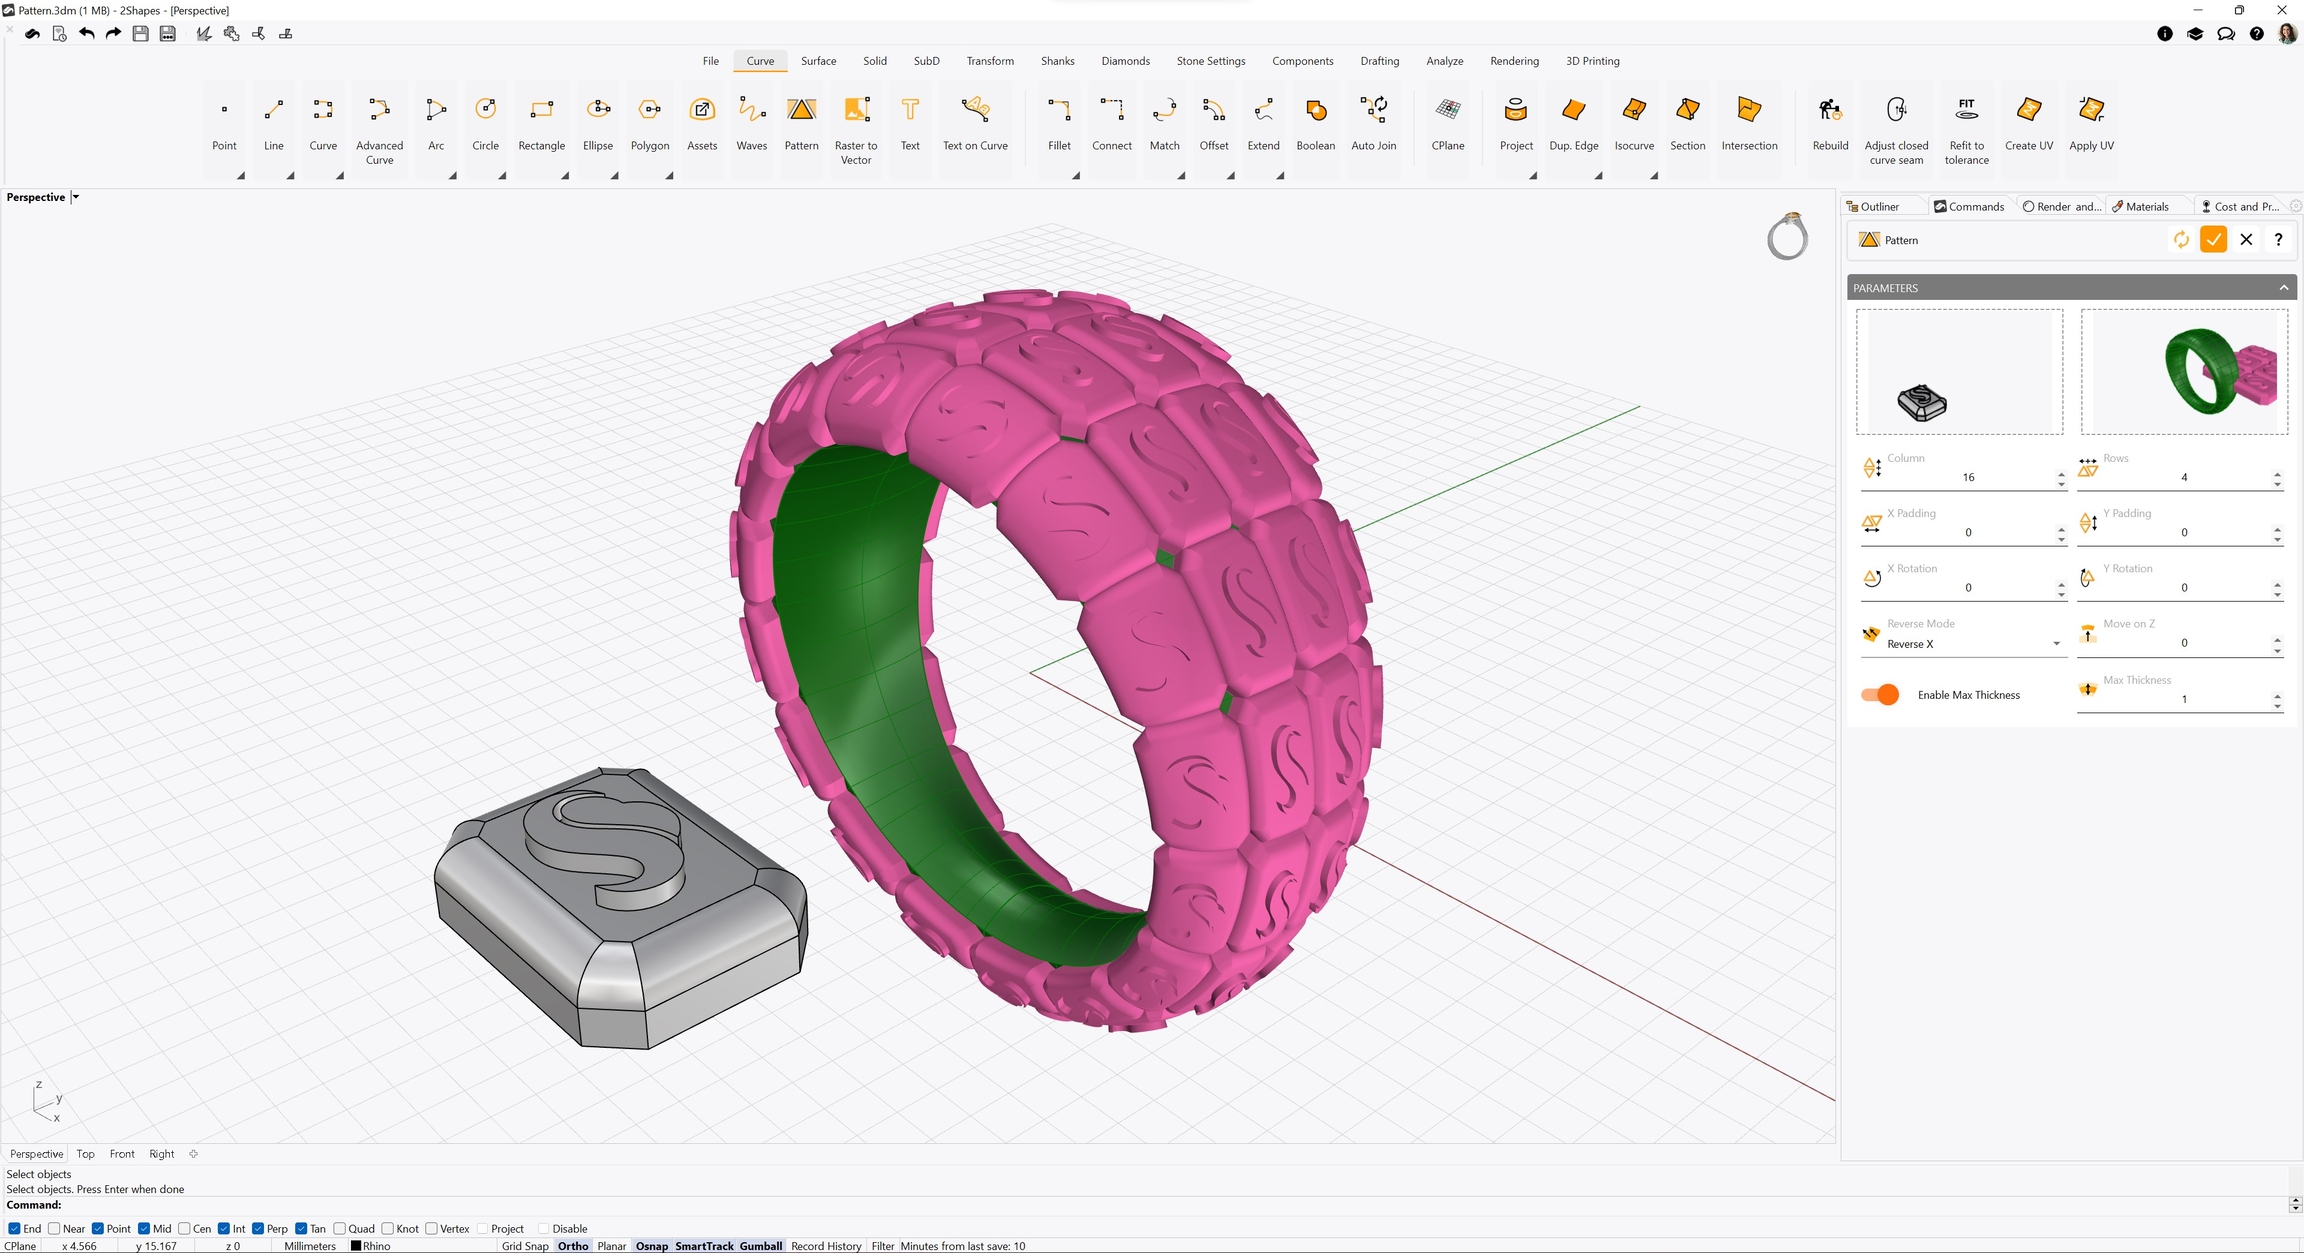The image size is (2304, 1253).
Task: Switch to the Front viewport tab
Action: point(122,1154)
